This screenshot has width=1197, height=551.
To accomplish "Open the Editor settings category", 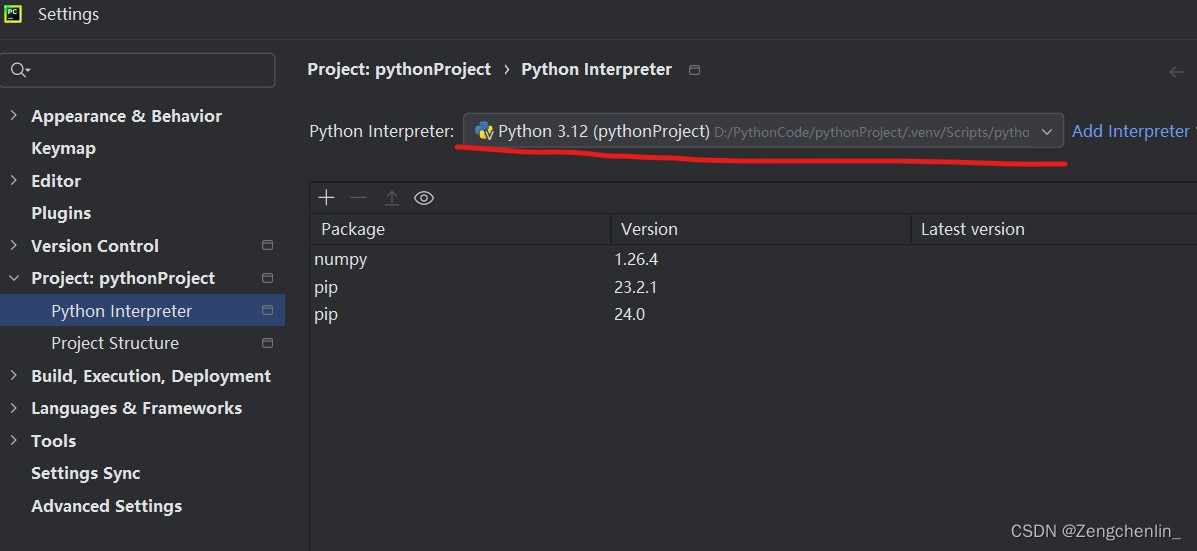I will point(56,181).
